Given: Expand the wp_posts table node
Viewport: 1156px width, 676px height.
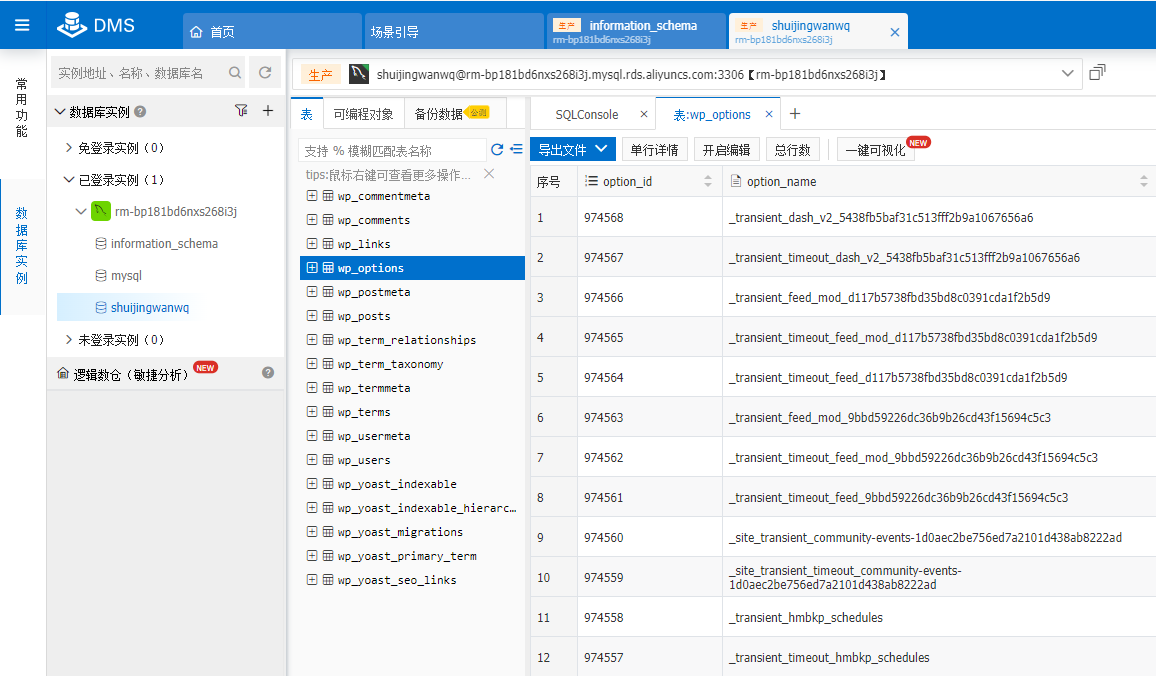Looking at the screenshot, I should point(312,316).
